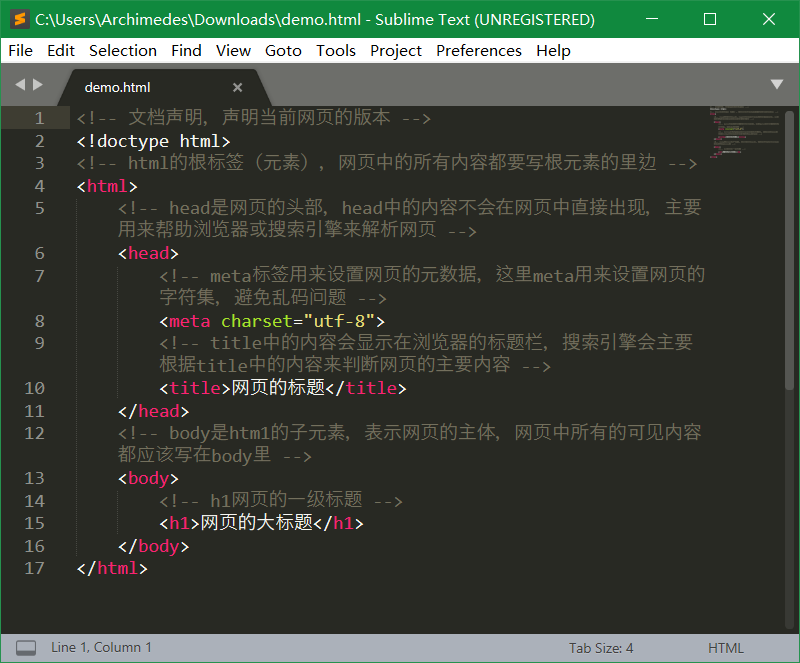
Task: Open the HTML syntax selector in status bar
Action: click(x=726, y=647)
